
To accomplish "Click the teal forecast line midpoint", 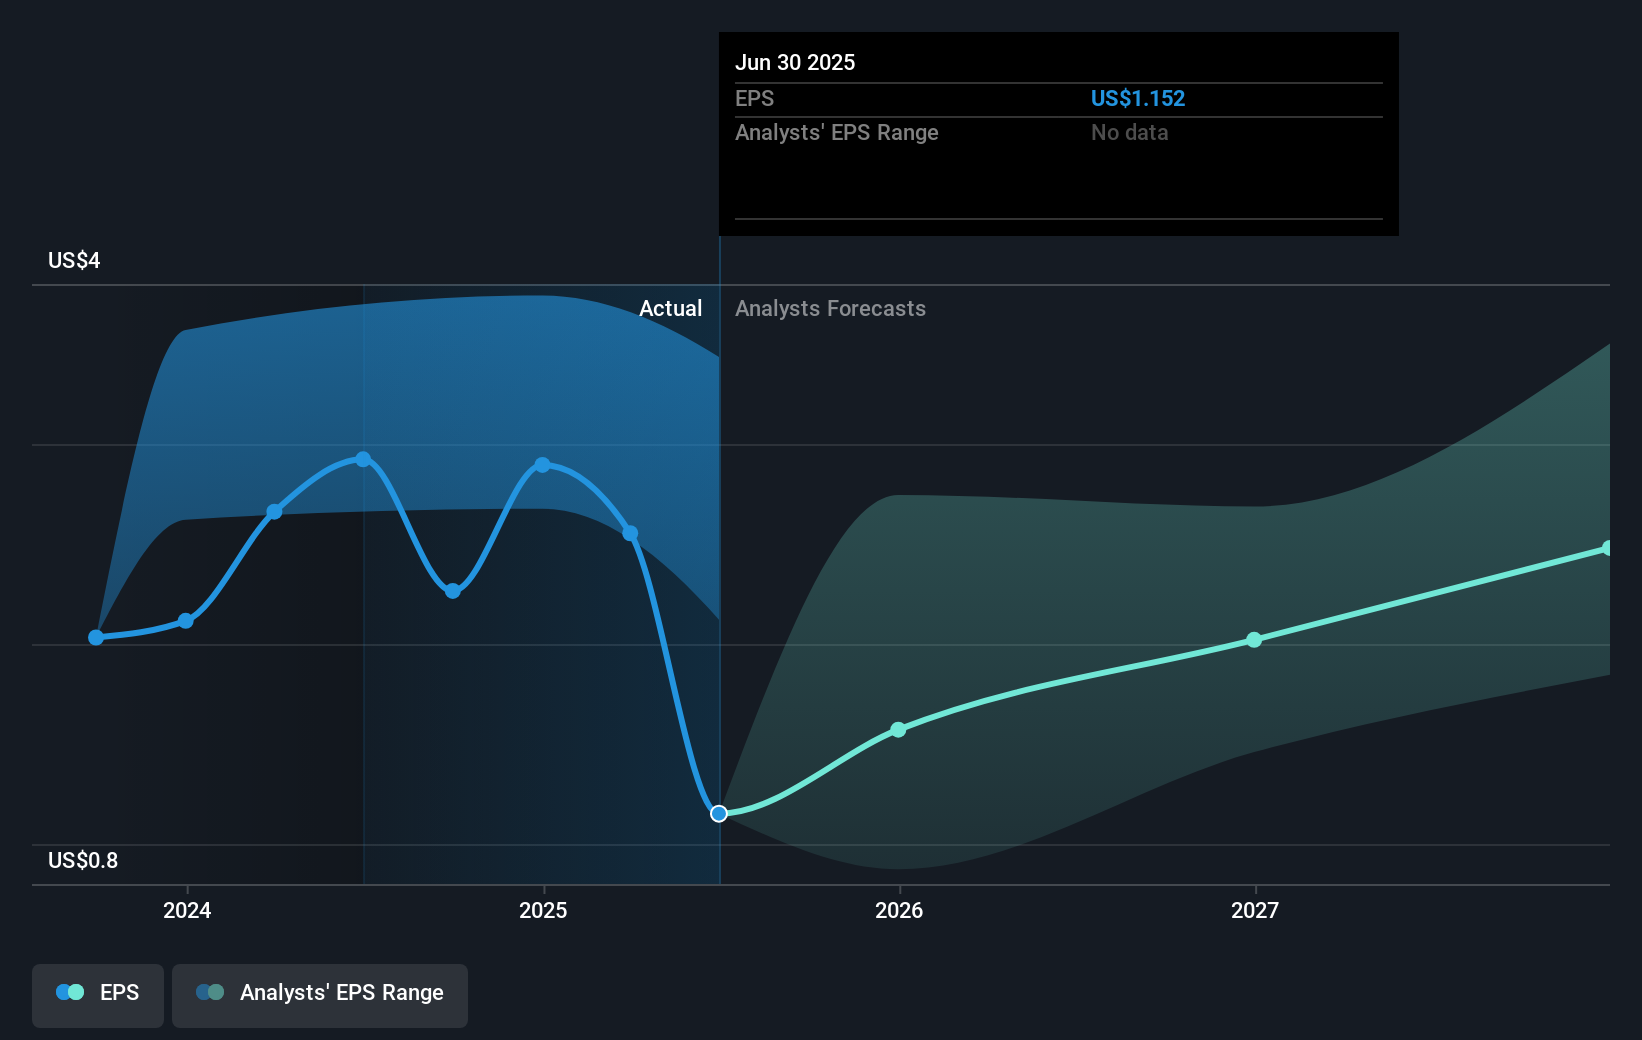I will (x=1075, y=683).
